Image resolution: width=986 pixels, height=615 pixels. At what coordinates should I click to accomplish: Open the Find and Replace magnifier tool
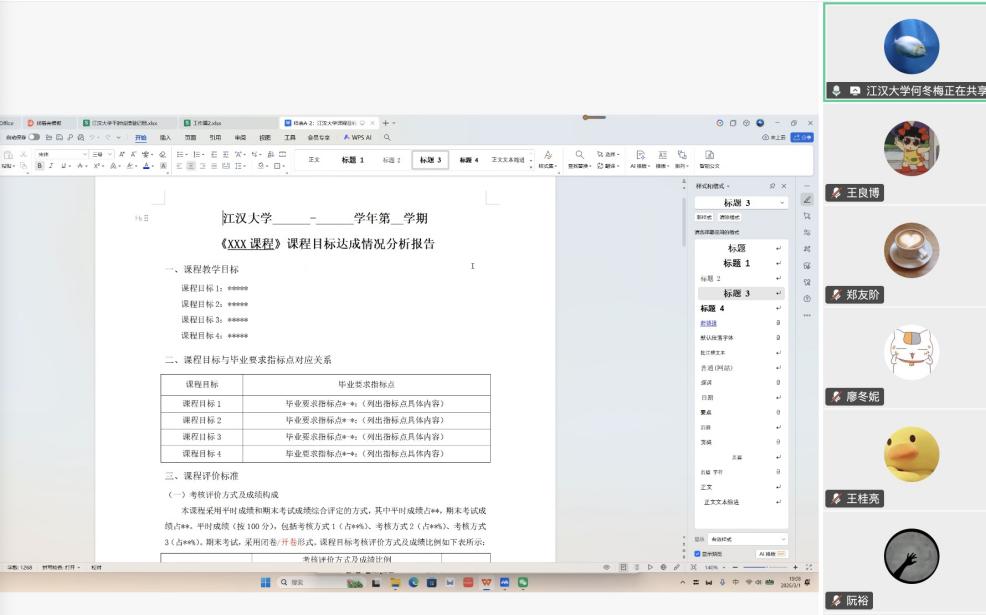point(579,155)
